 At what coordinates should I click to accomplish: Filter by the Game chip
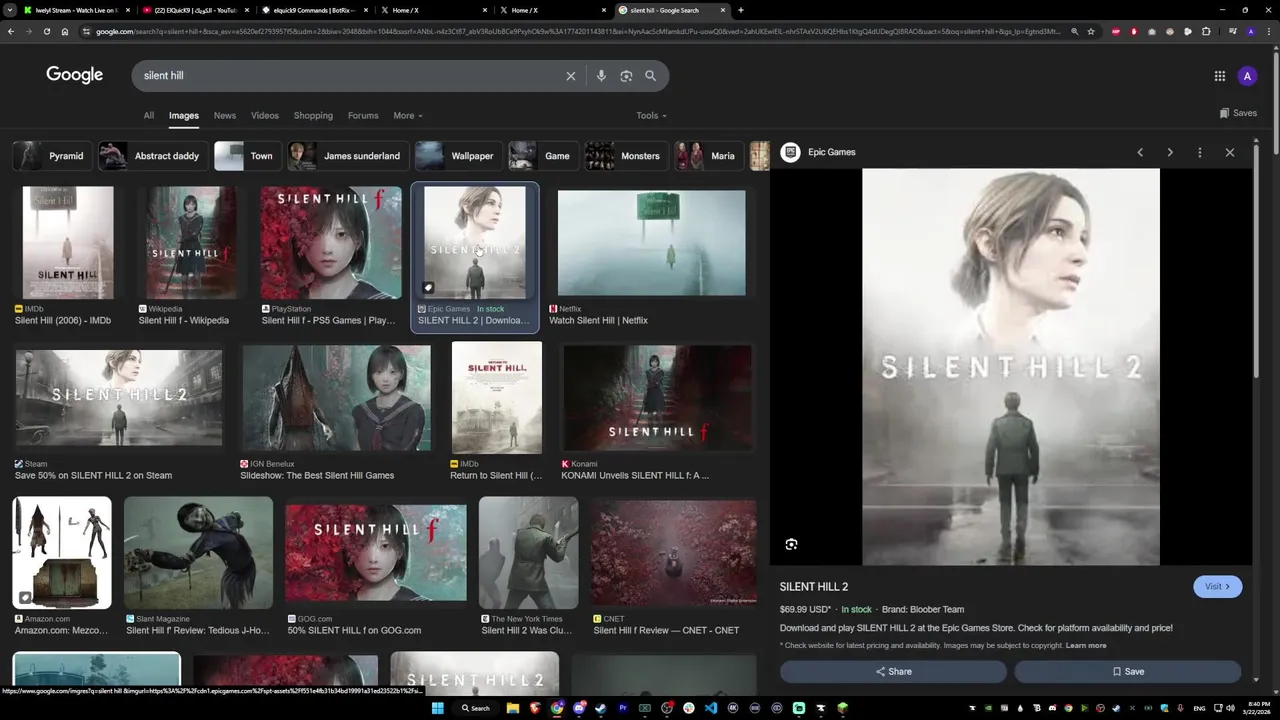pos(543,156)
